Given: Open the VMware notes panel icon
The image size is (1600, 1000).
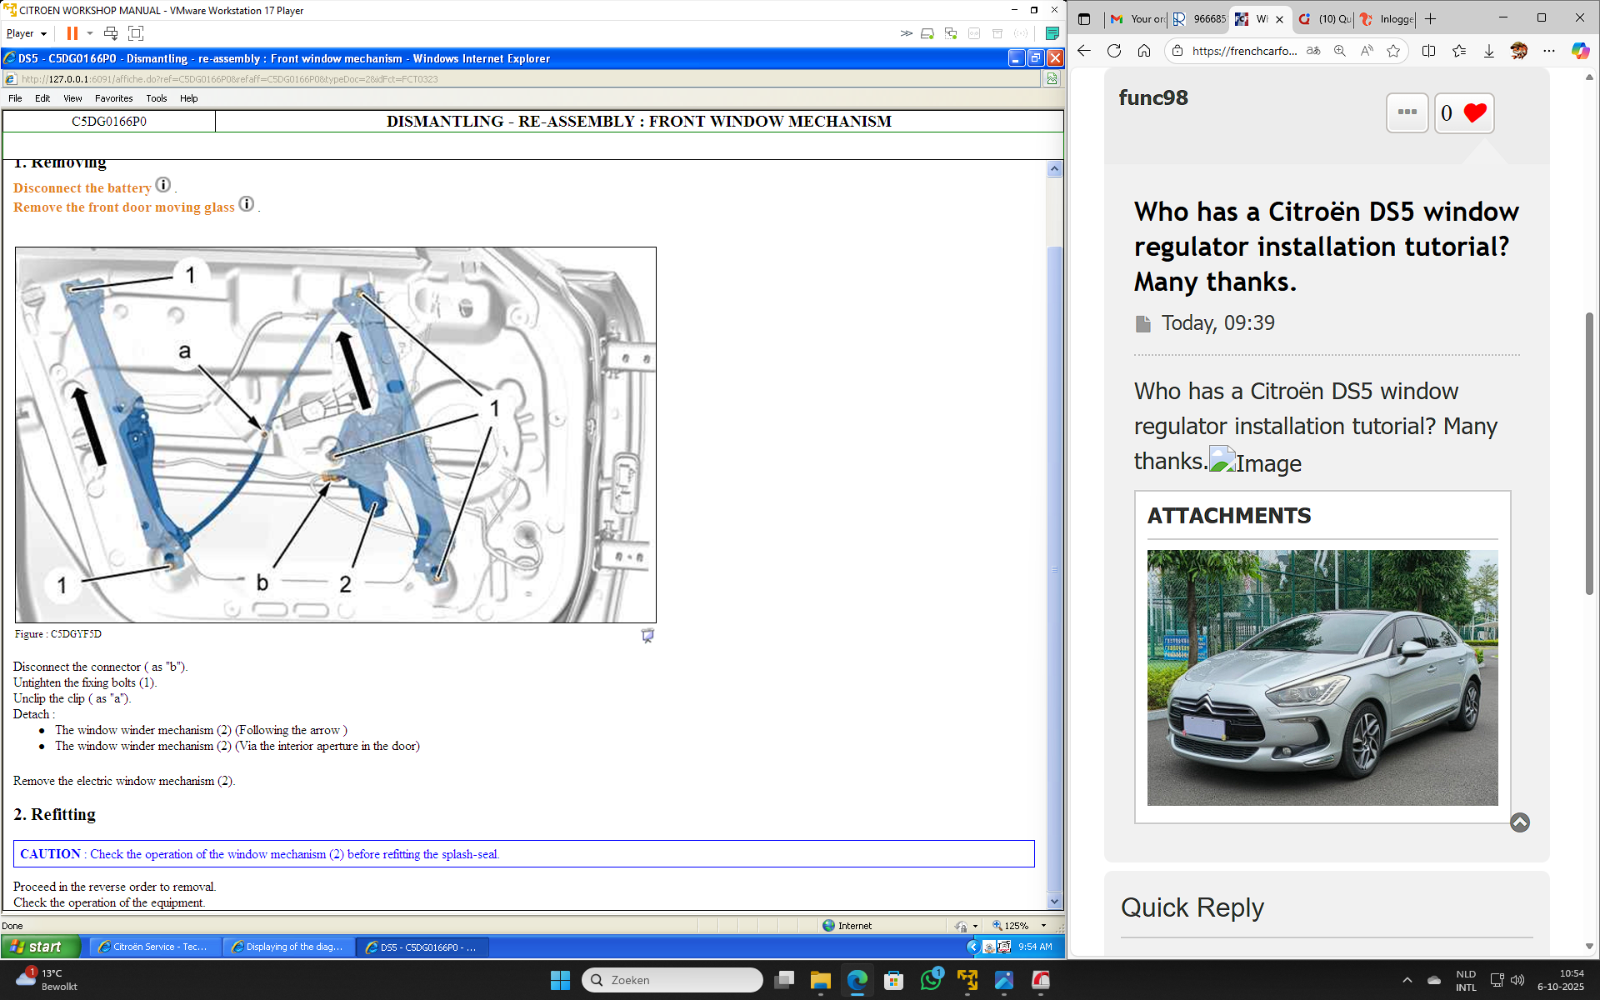Looking at the screenshot, I should (1052, 33).
